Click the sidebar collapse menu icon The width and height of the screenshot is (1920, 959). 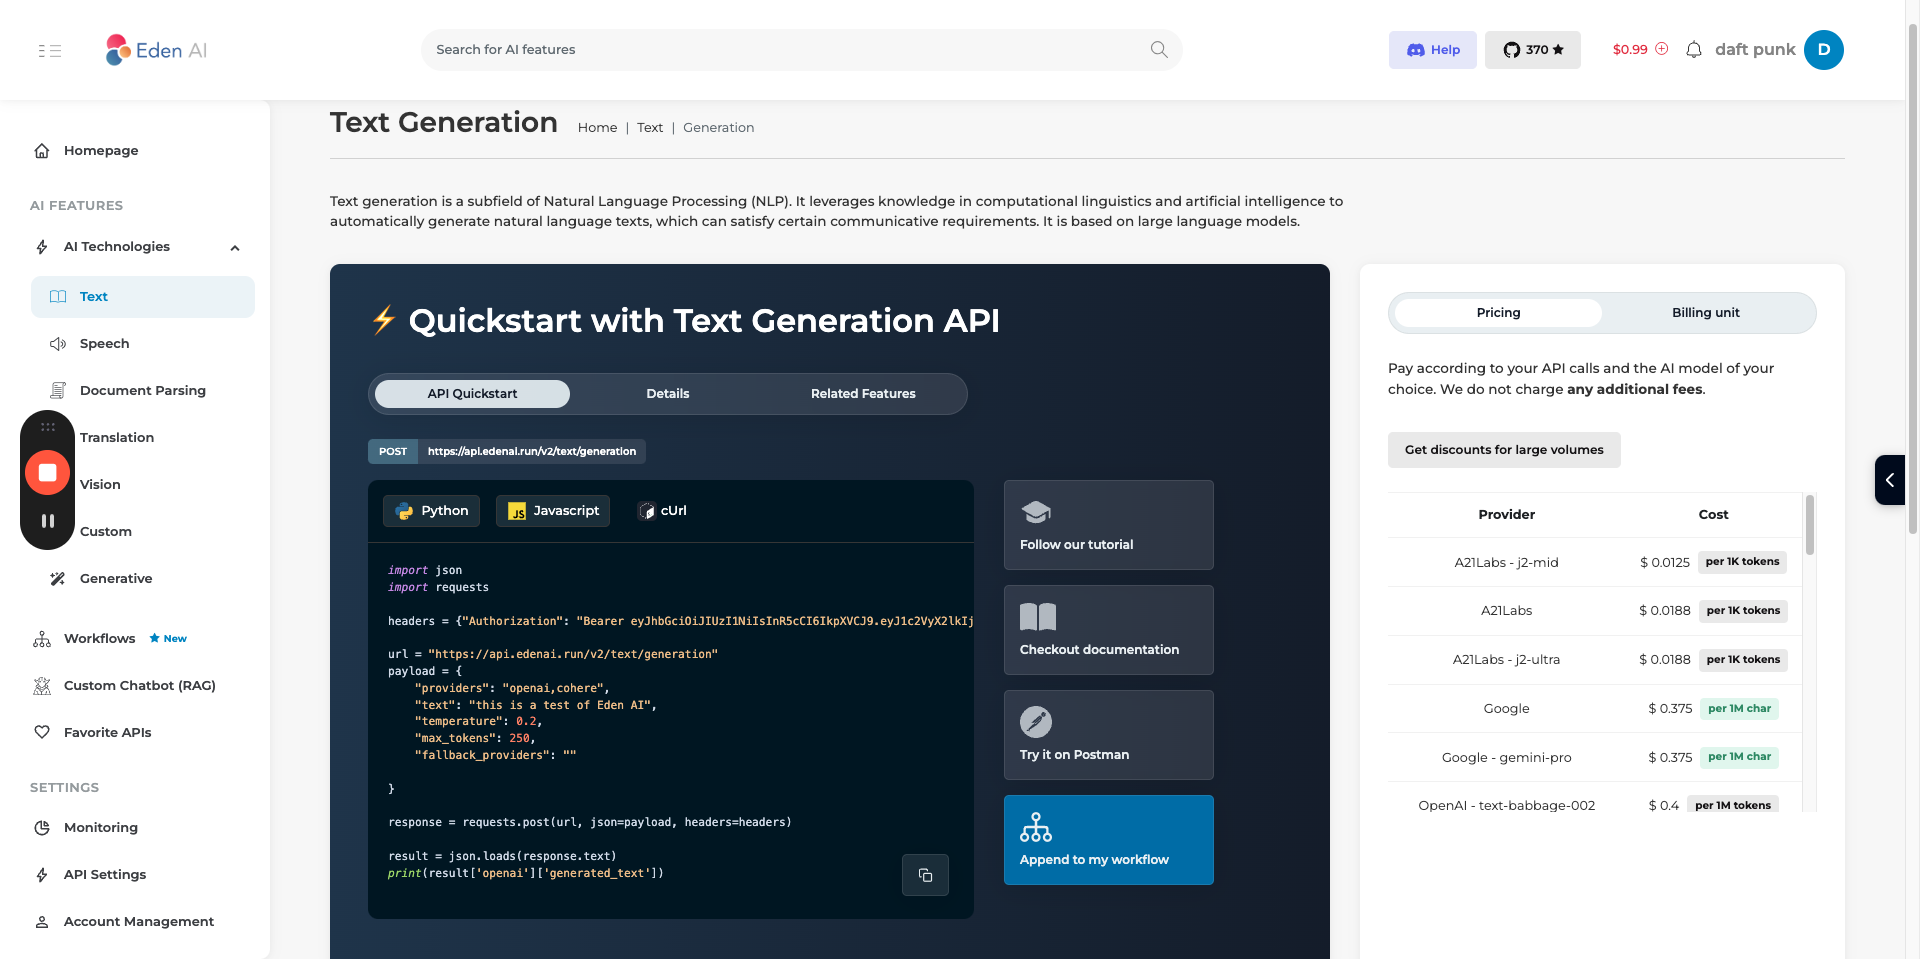tap(49, 50)
